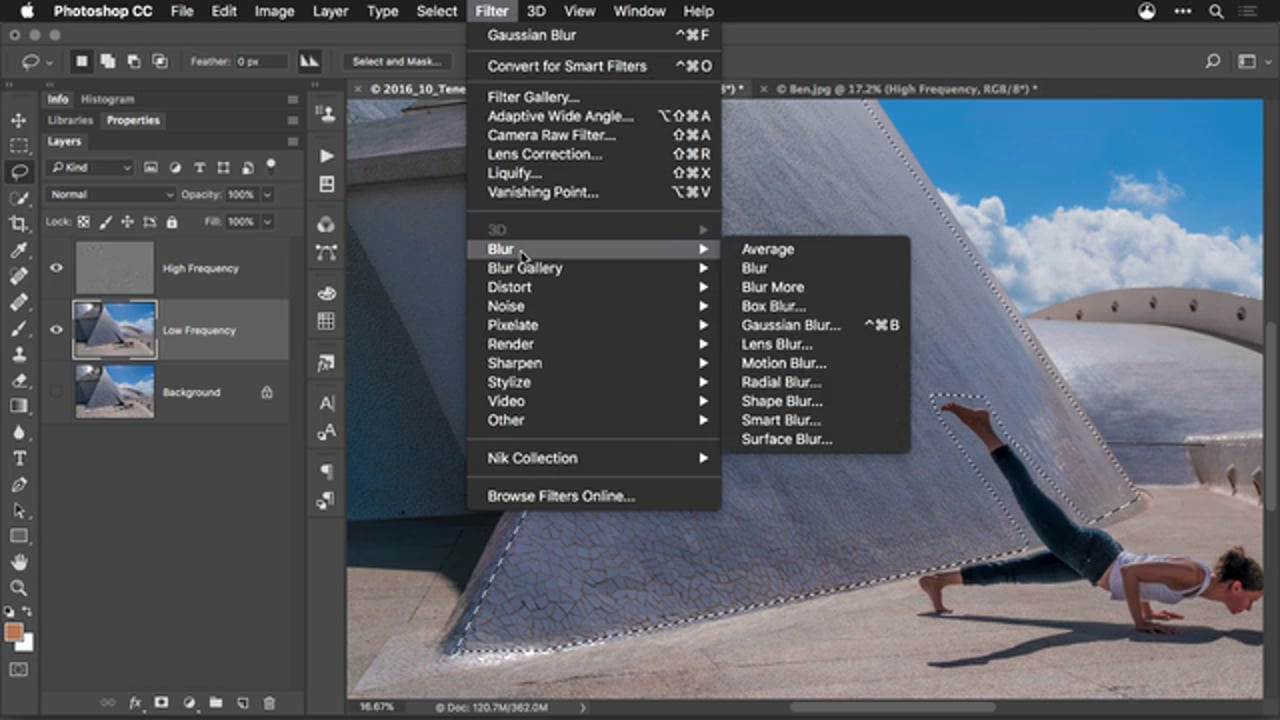Select Convert for Smart Filters

[594, 66]
